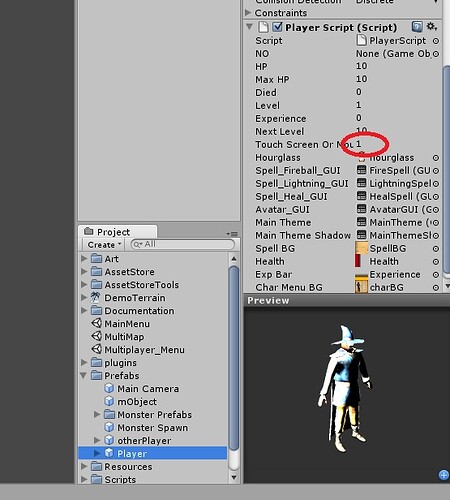This screenshot has height=500, width=450.
Task: Click the Touch Screen Or Mouse value field
Action: [398, 144]
